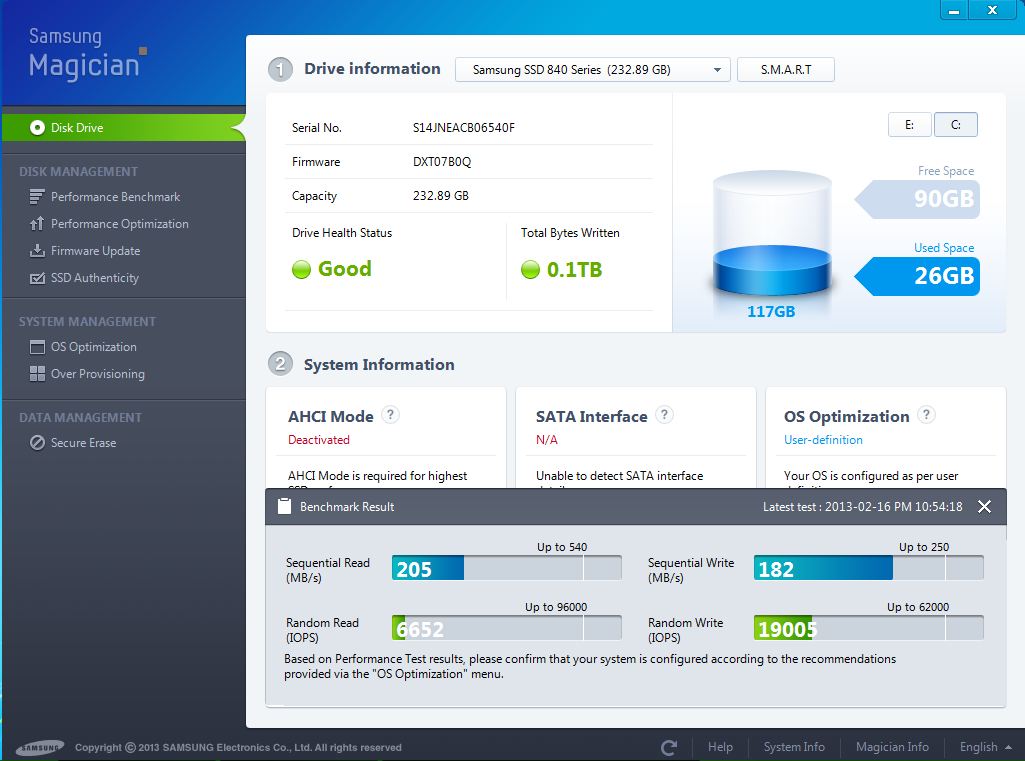
Task: Click the Firmware Update download icon
Action: 37,250
